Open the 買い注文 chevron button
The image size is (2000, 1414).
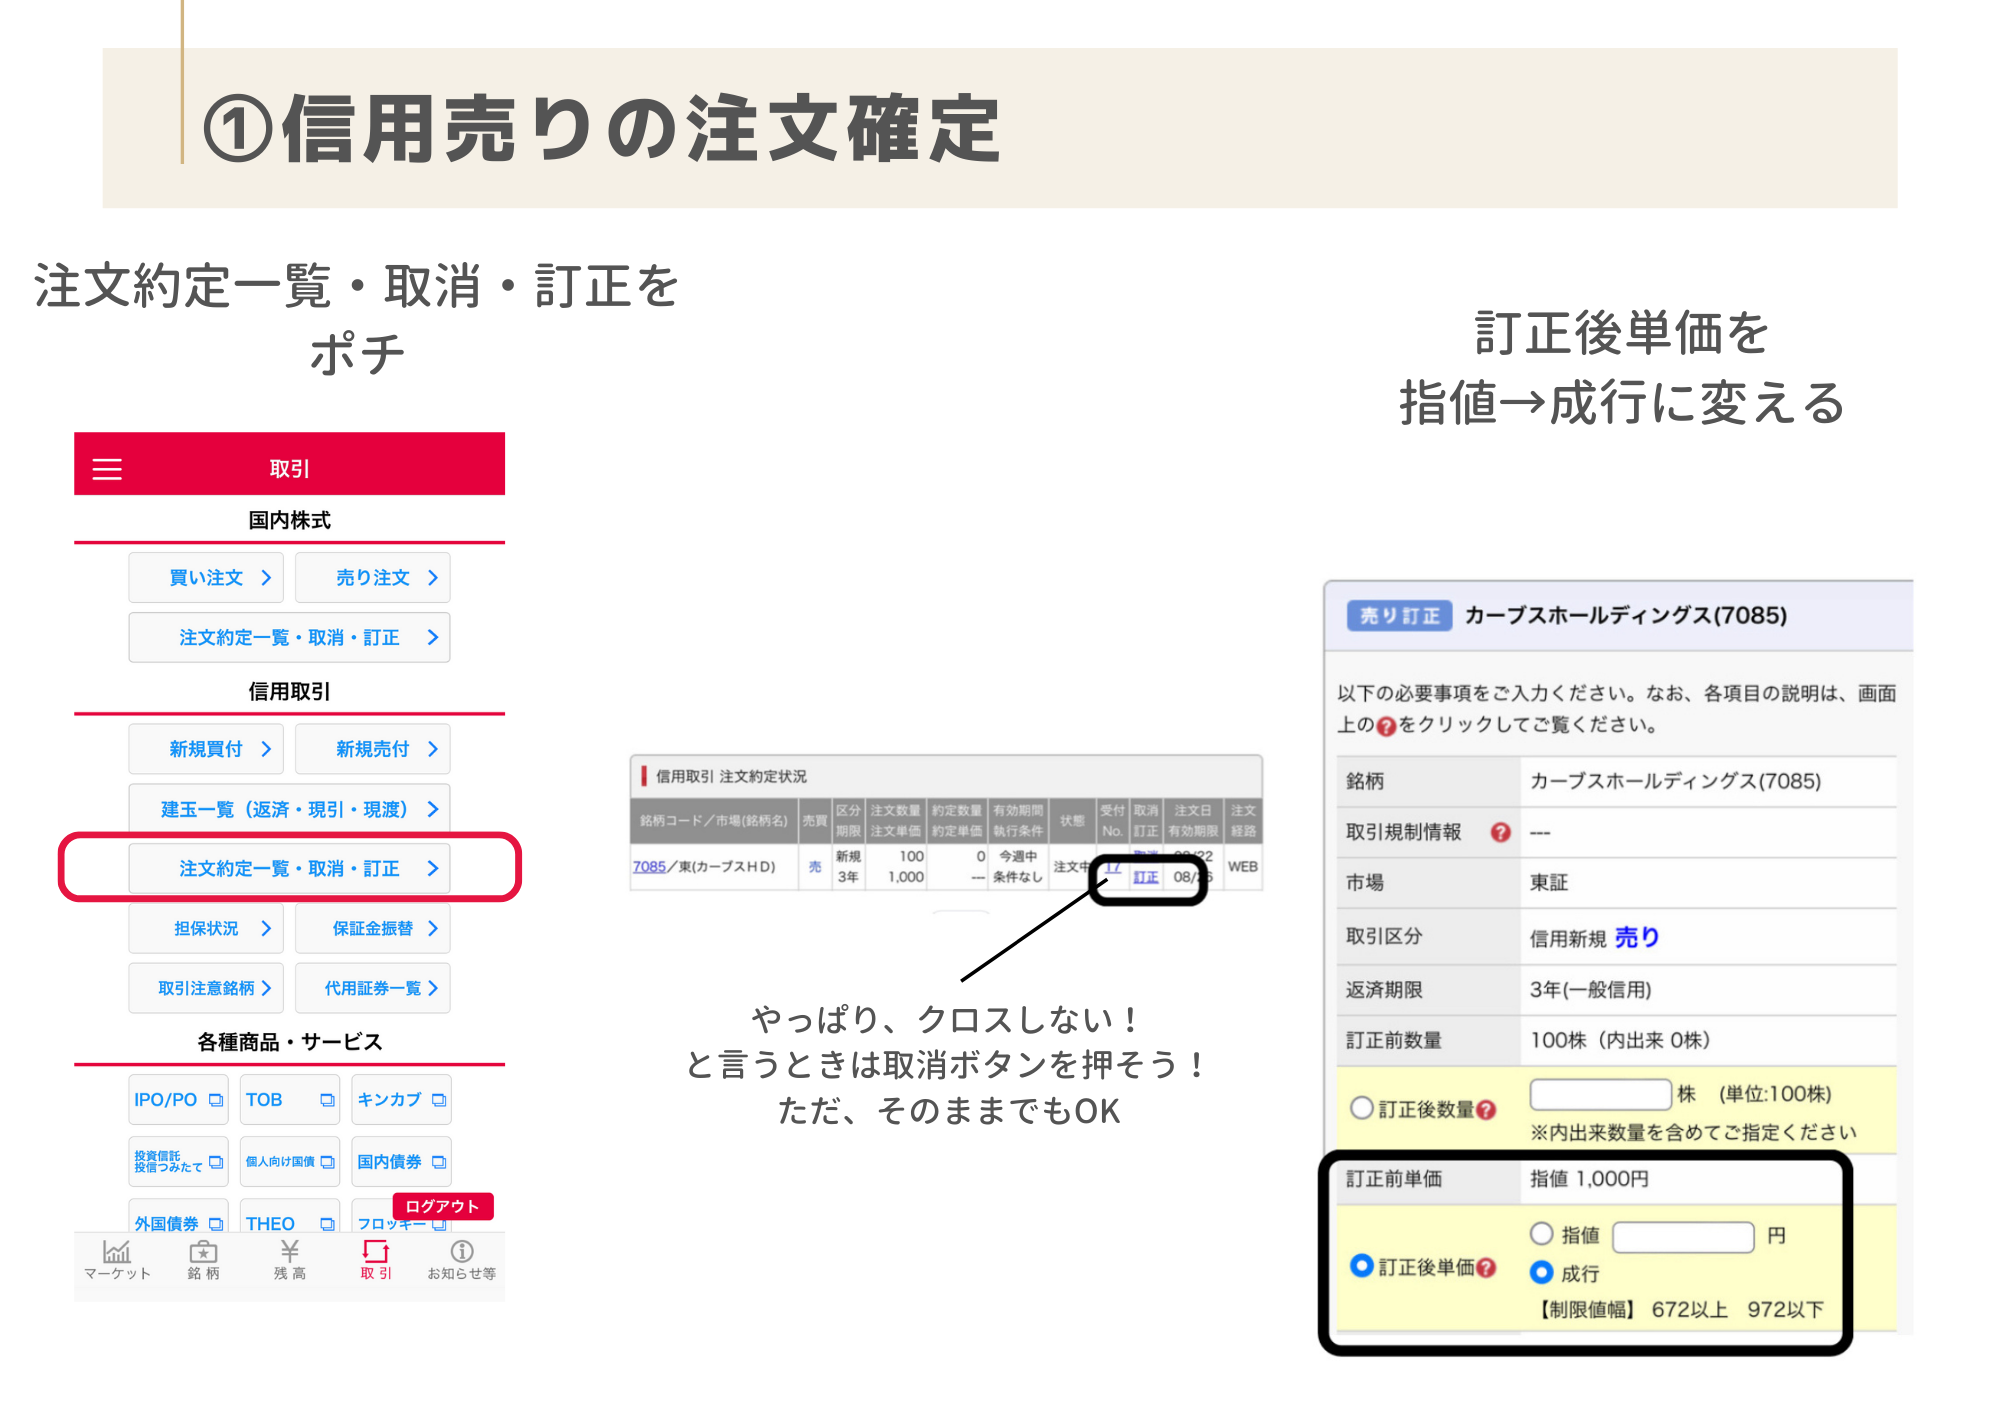(206, 578)
